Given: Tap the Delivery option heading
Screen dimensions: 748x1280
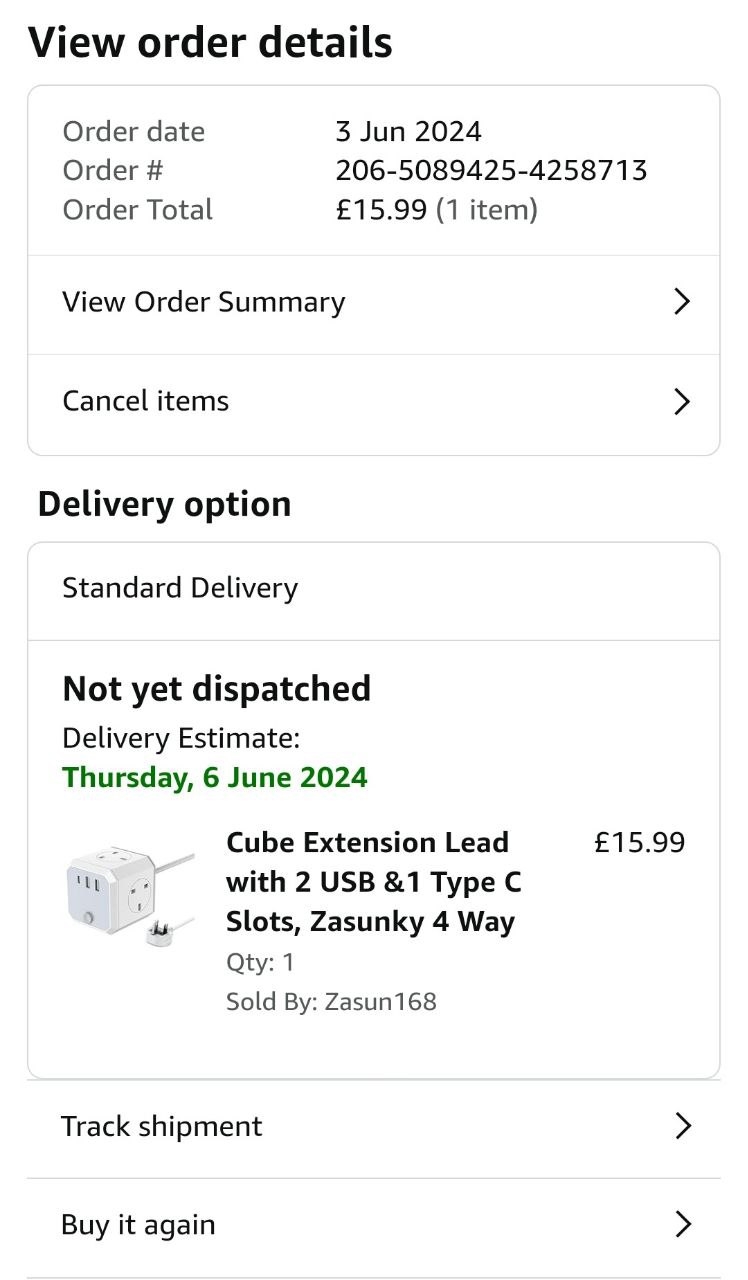Looking at the screenshot, I should point(164,504).
